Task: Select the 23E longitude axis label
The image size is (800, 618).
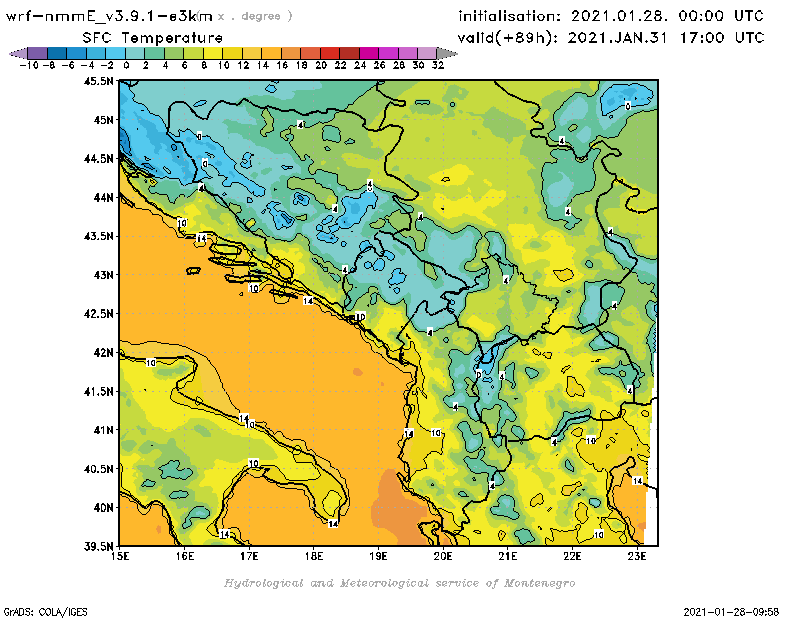Action: (x=637, y=556)
